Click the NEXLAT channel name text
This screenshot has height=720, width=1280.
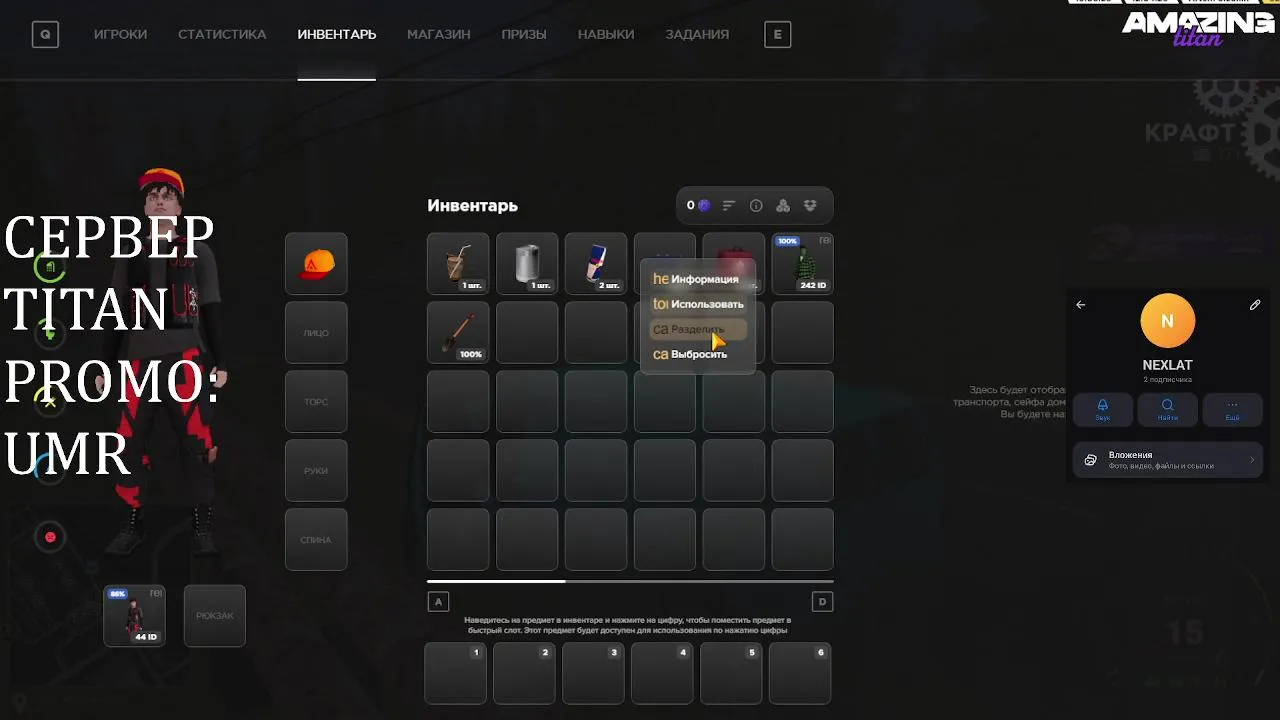(x=1167, y=365)
